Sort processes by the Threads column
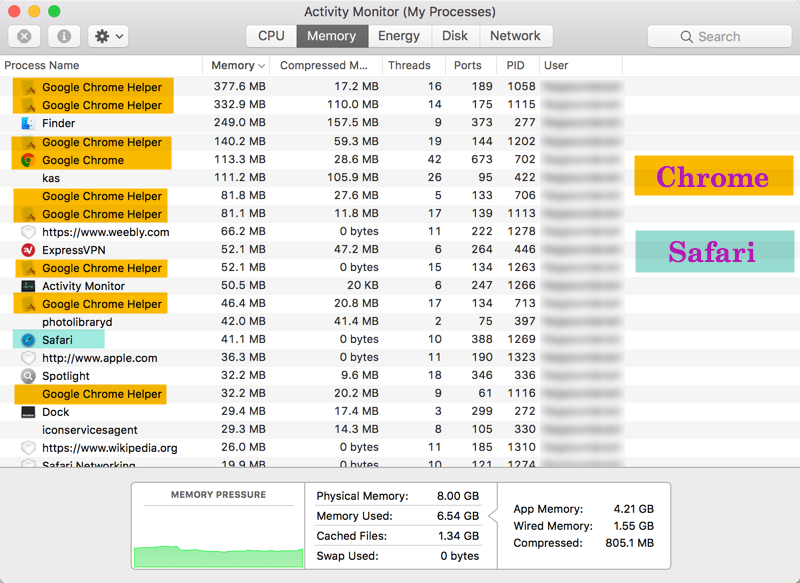 (412, 65)
